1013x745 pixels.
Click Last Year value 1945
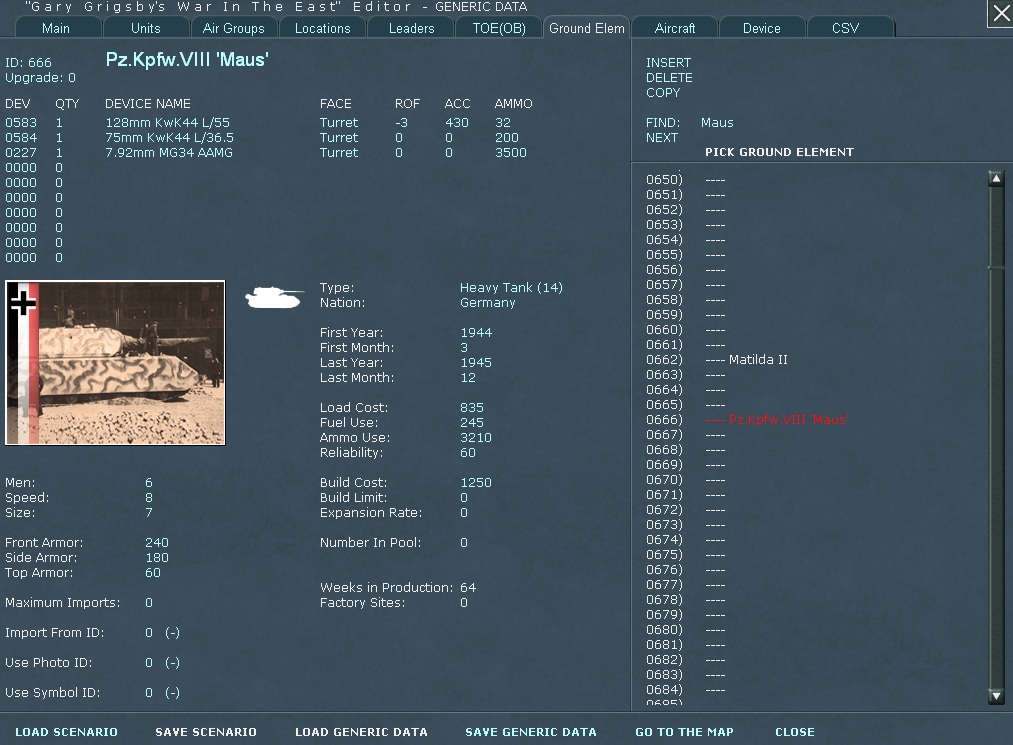click(x=476, y=362)
